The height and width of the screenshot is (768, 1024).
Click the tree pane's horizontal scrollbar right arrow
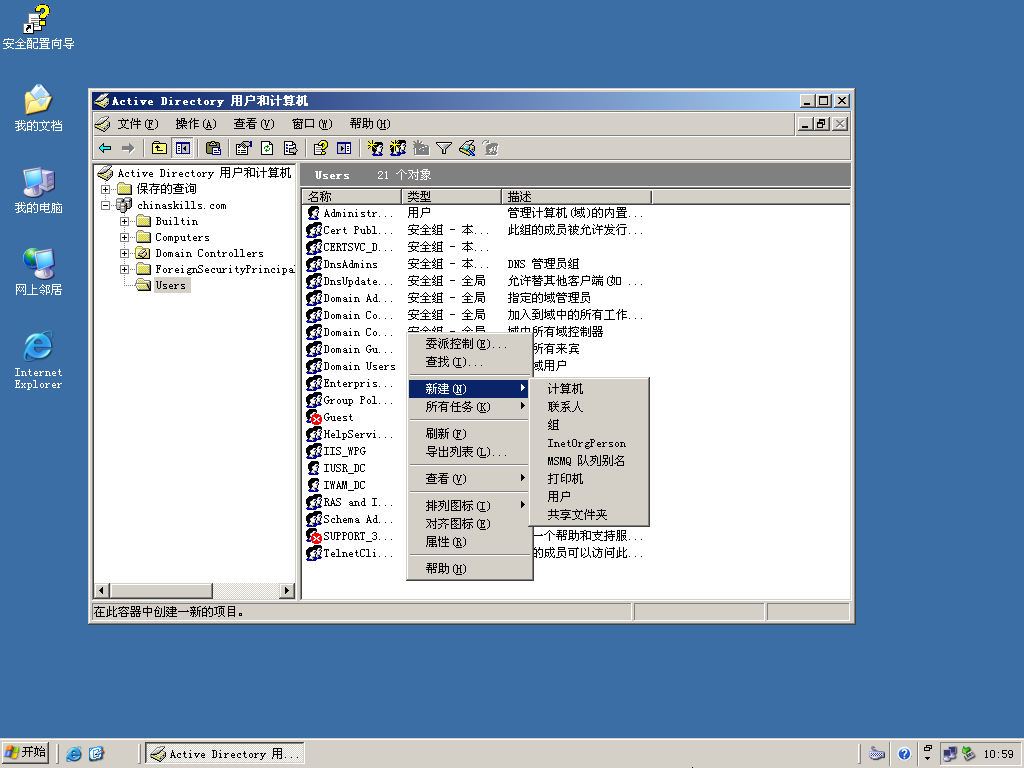287,590
